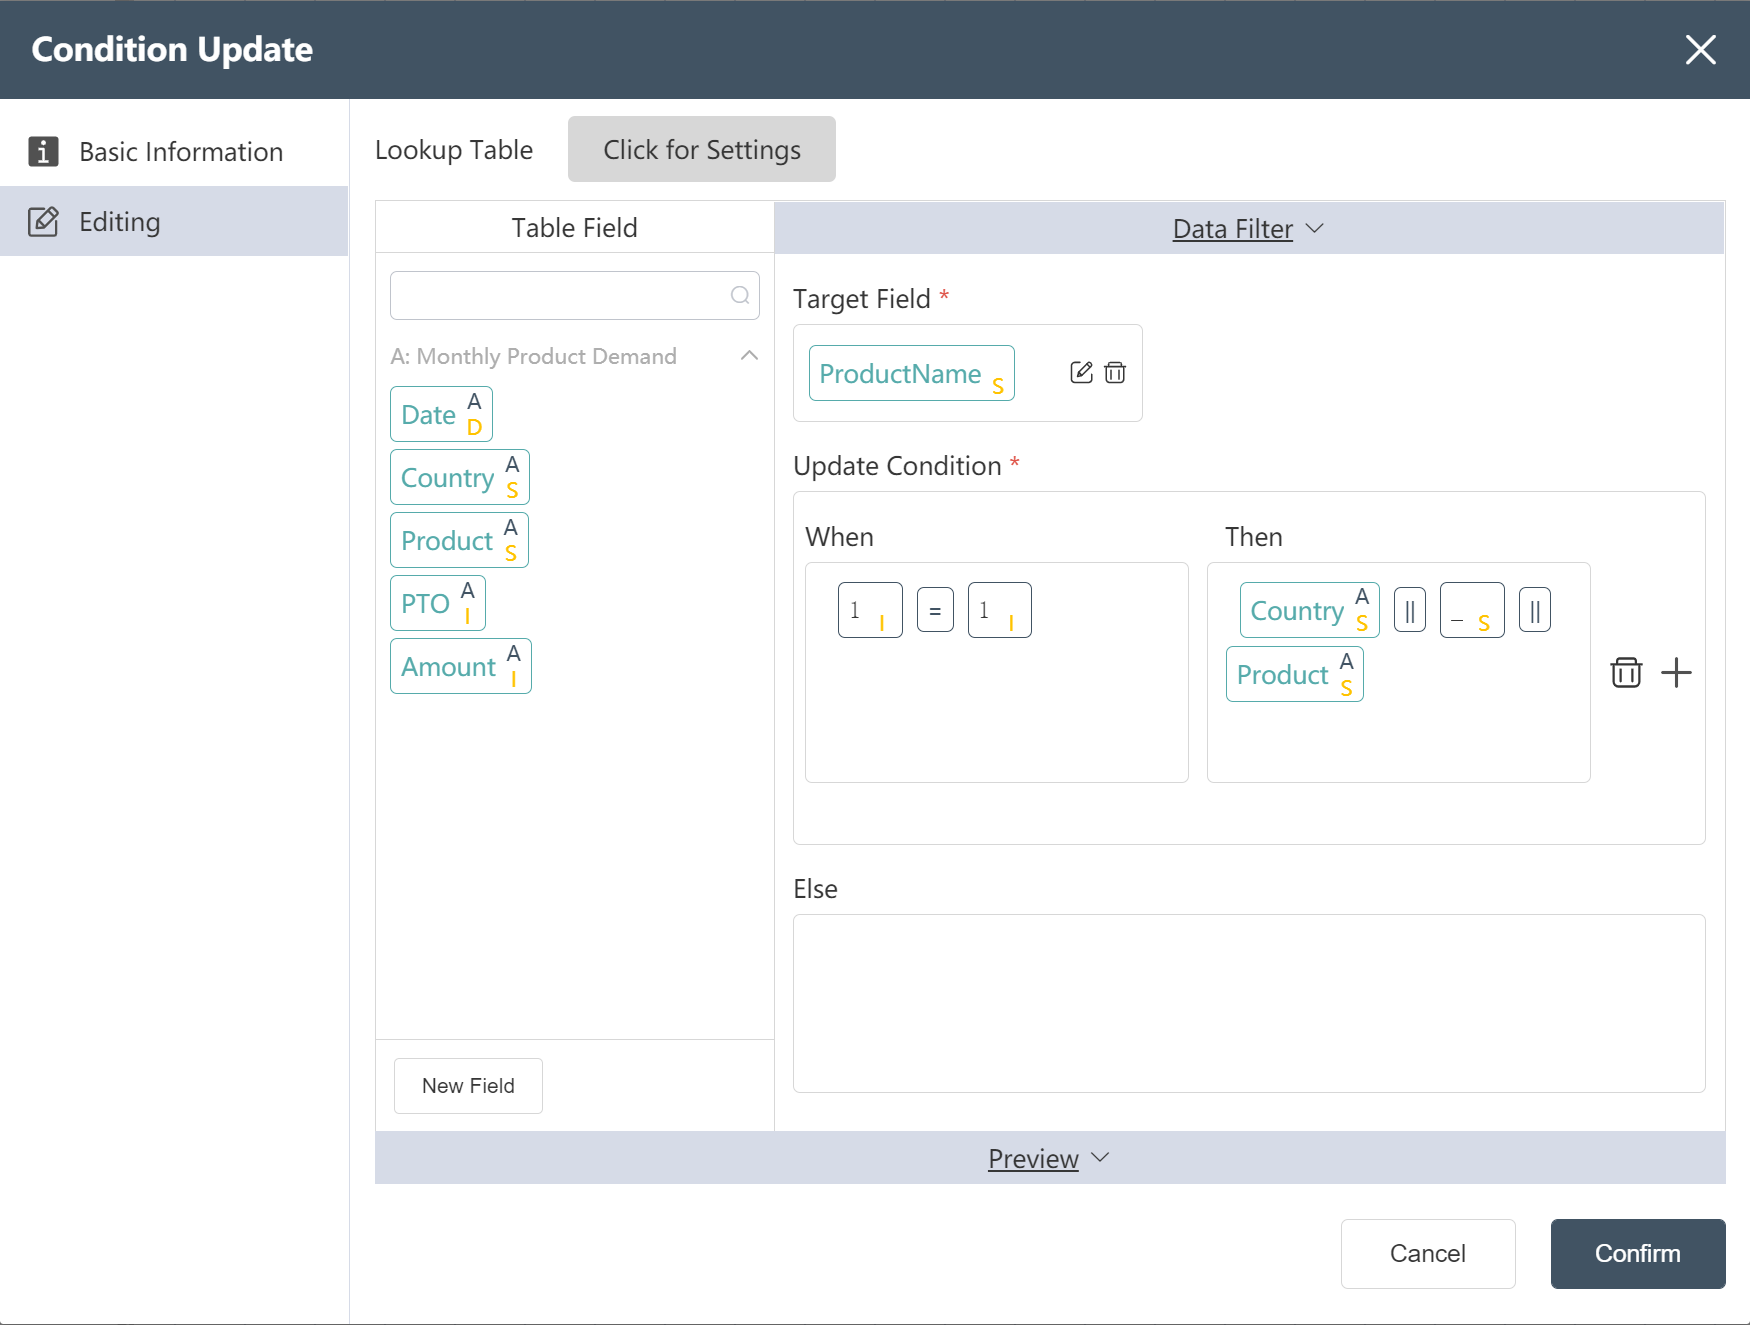Open the Basic Information section
Viewport: 1750px width, 1325px height.
point(174,152)
